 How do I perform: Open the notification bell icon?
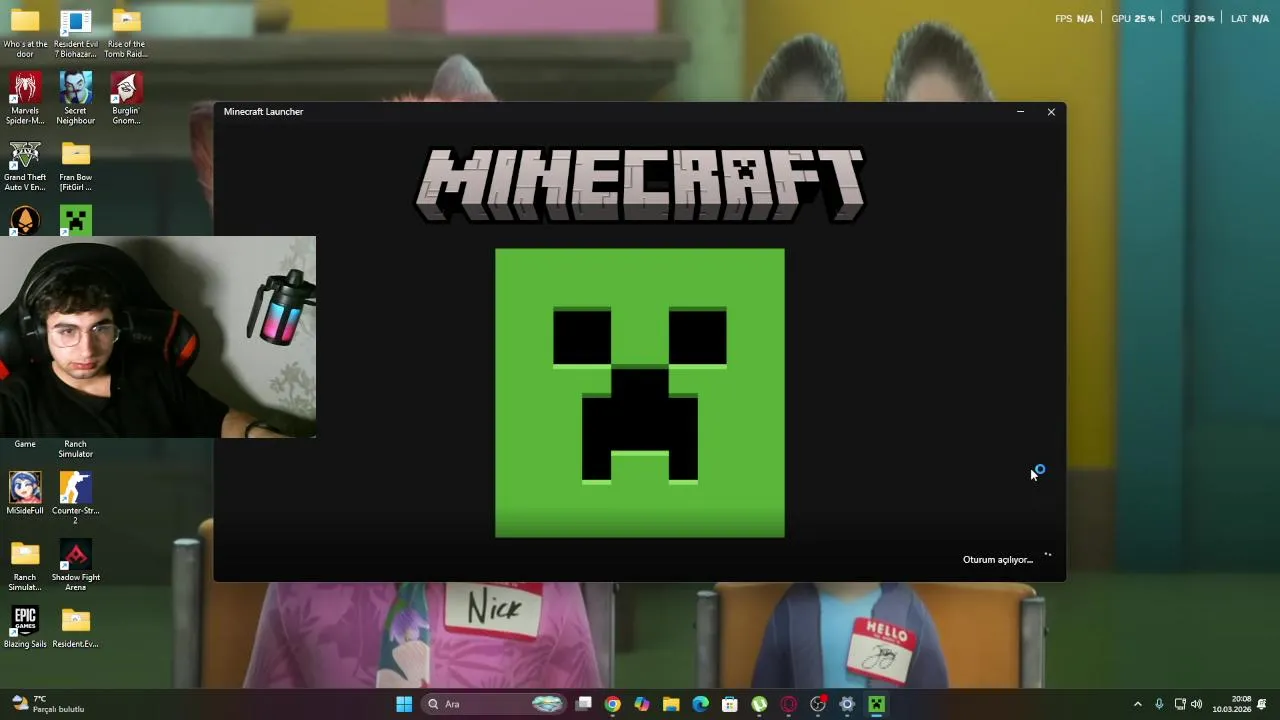tap(1262, 704)
